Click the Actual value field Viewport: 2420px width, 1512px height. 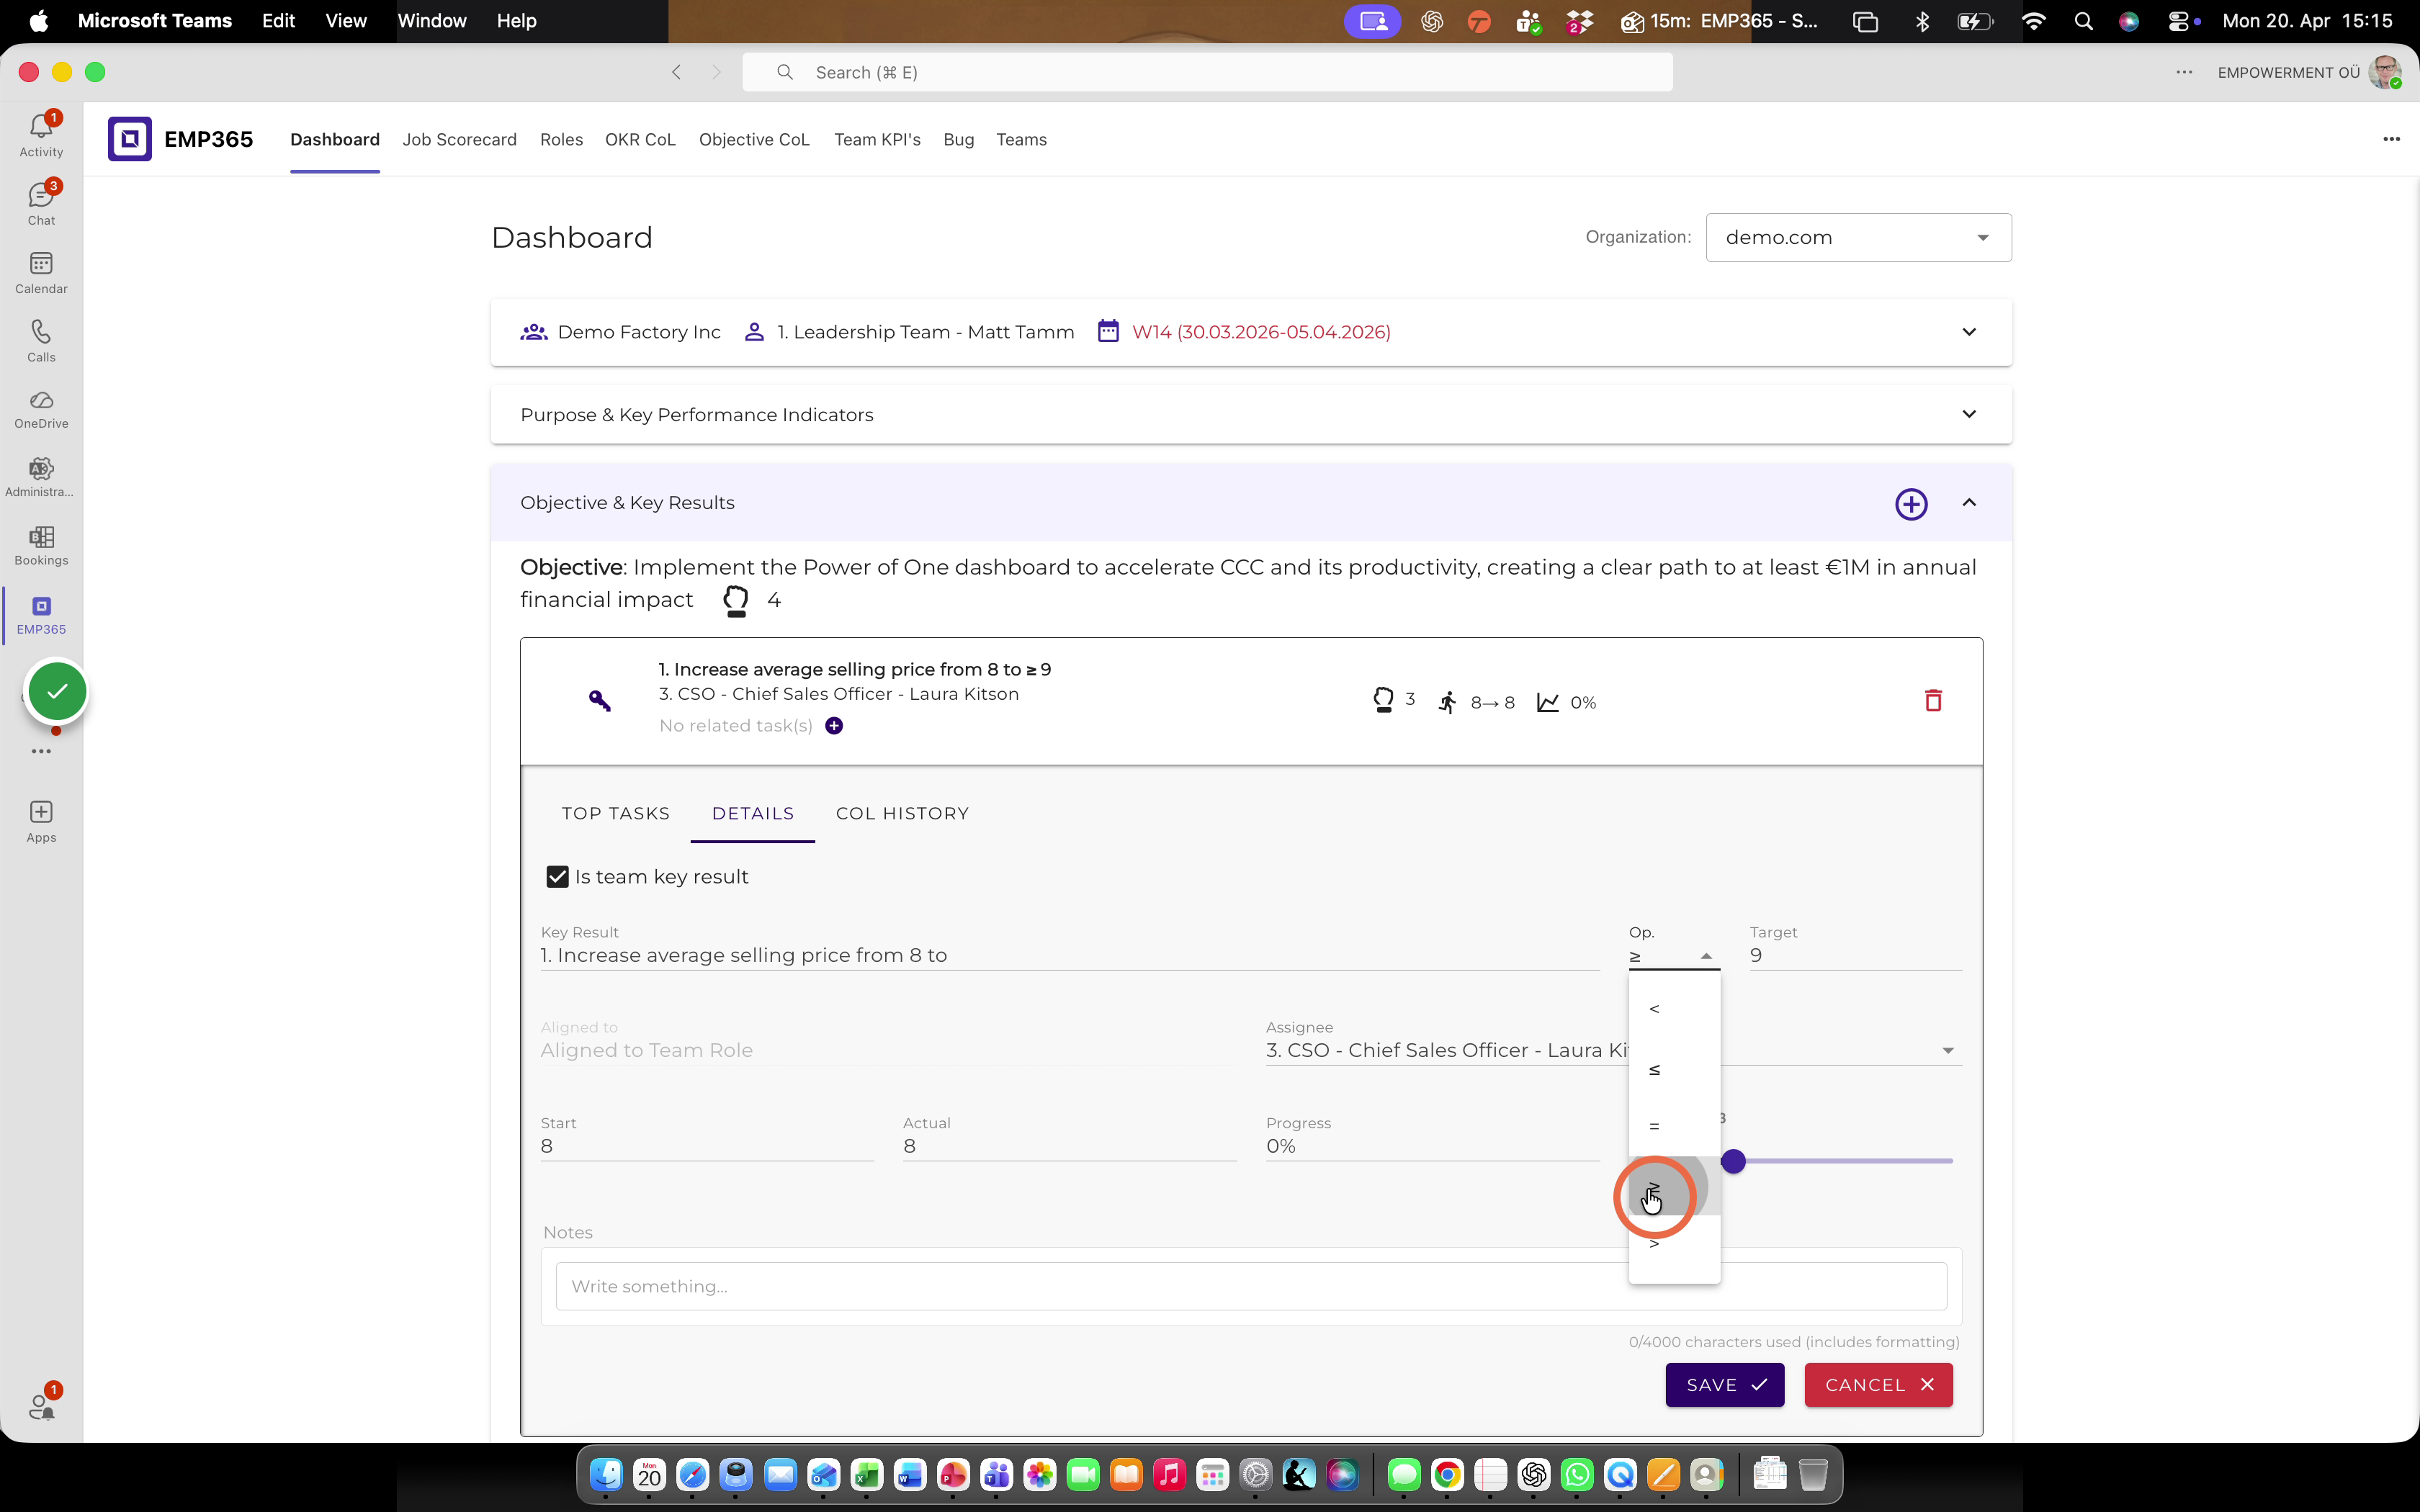click(1069, 1147)
